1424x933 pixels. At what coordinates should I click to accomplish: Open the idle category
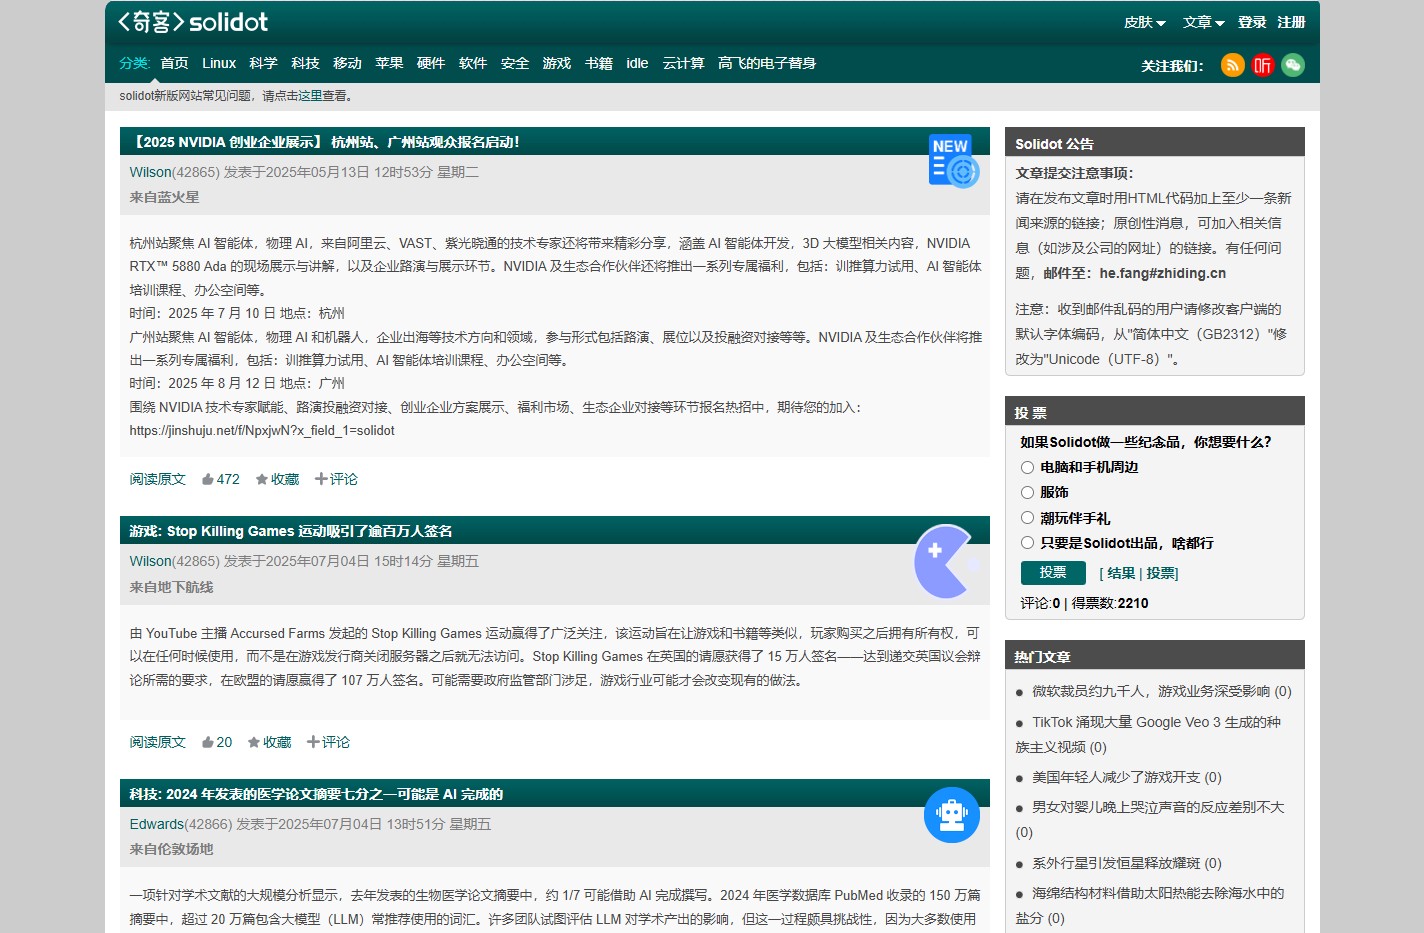click(x=637, y=63)
